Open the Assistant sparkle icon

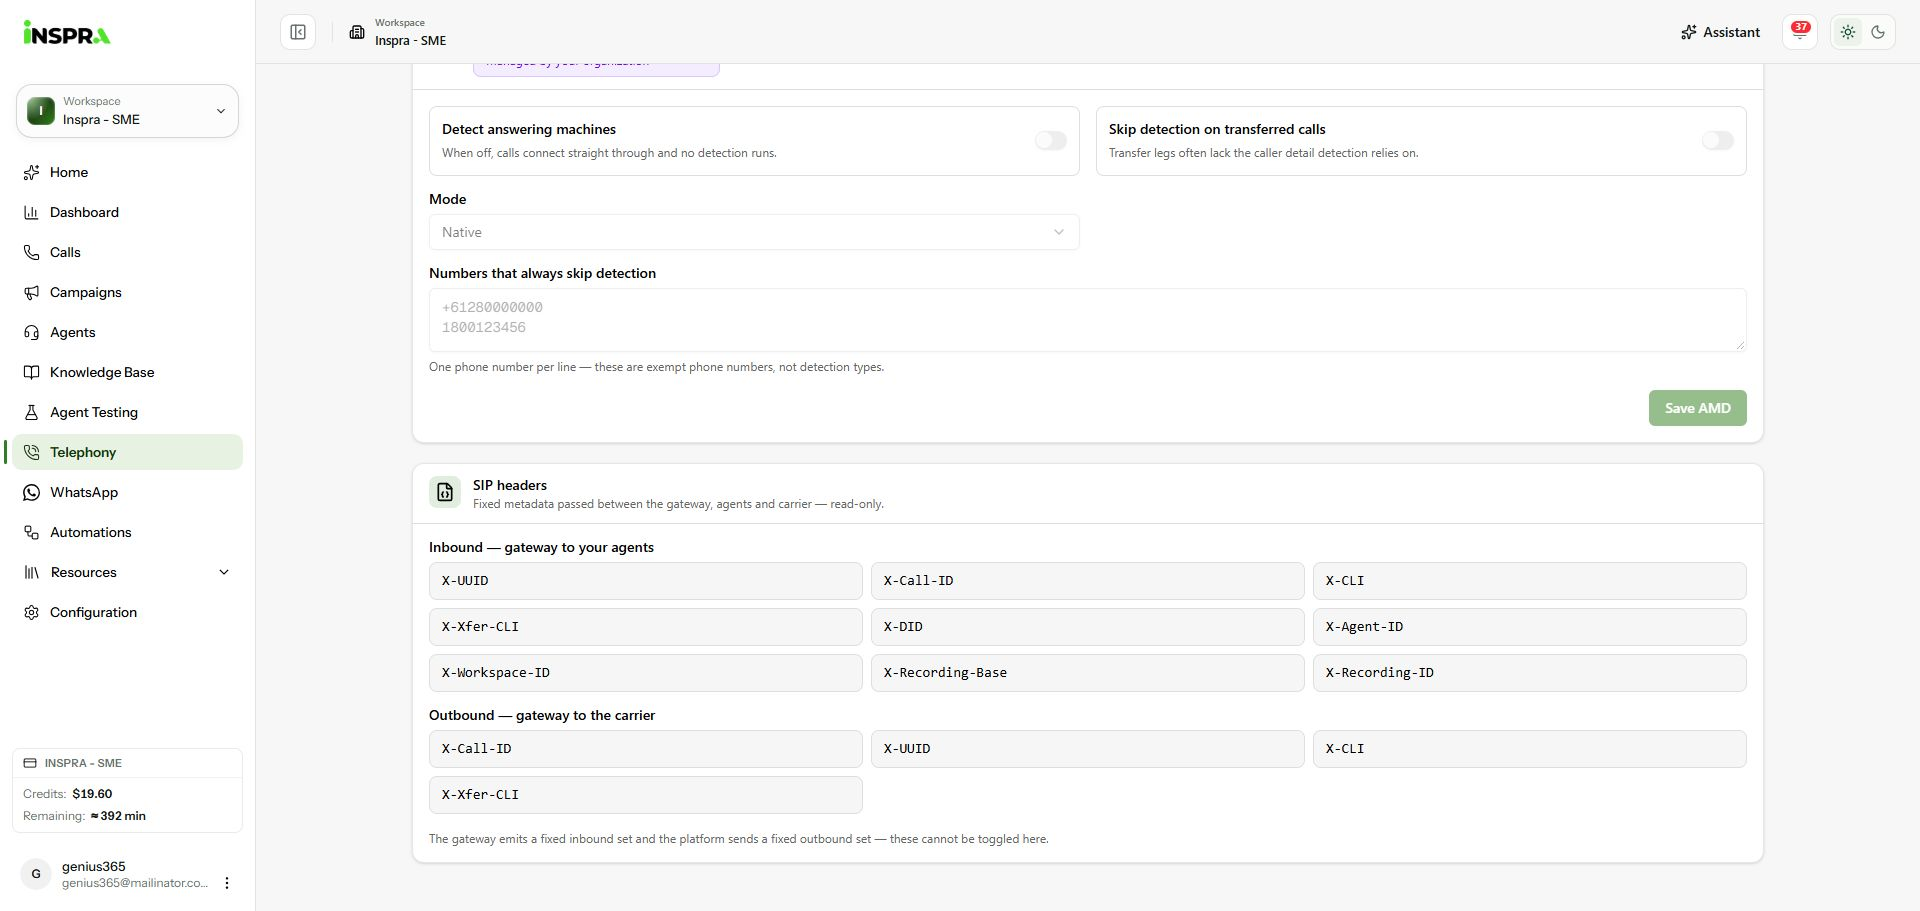(x=1689, y=32)
